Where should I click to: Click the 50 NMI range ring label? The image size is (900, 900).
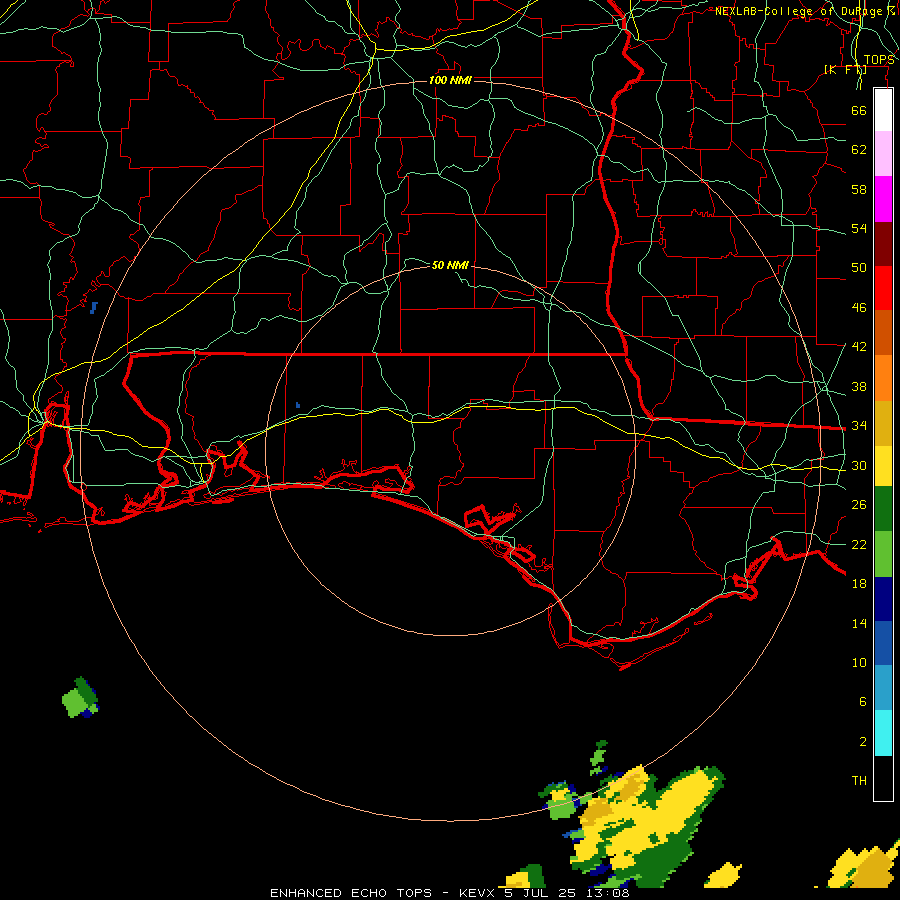450,265
